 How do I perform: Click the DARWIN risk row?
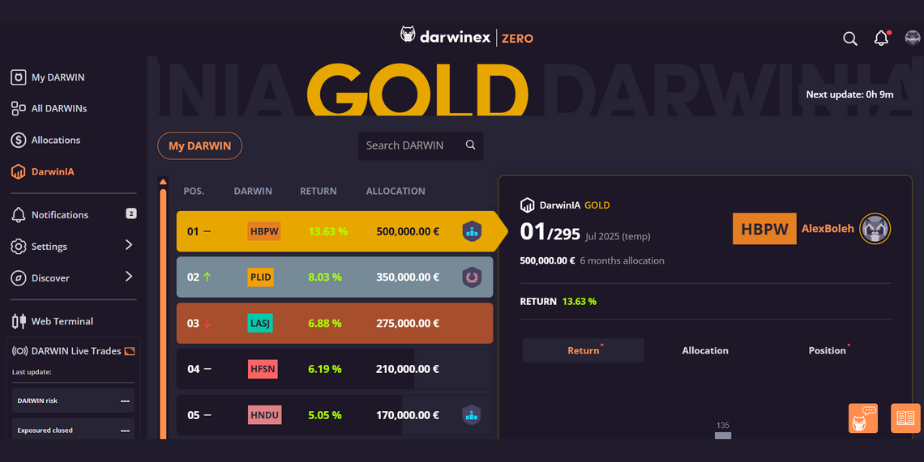(x=73, y=401)
